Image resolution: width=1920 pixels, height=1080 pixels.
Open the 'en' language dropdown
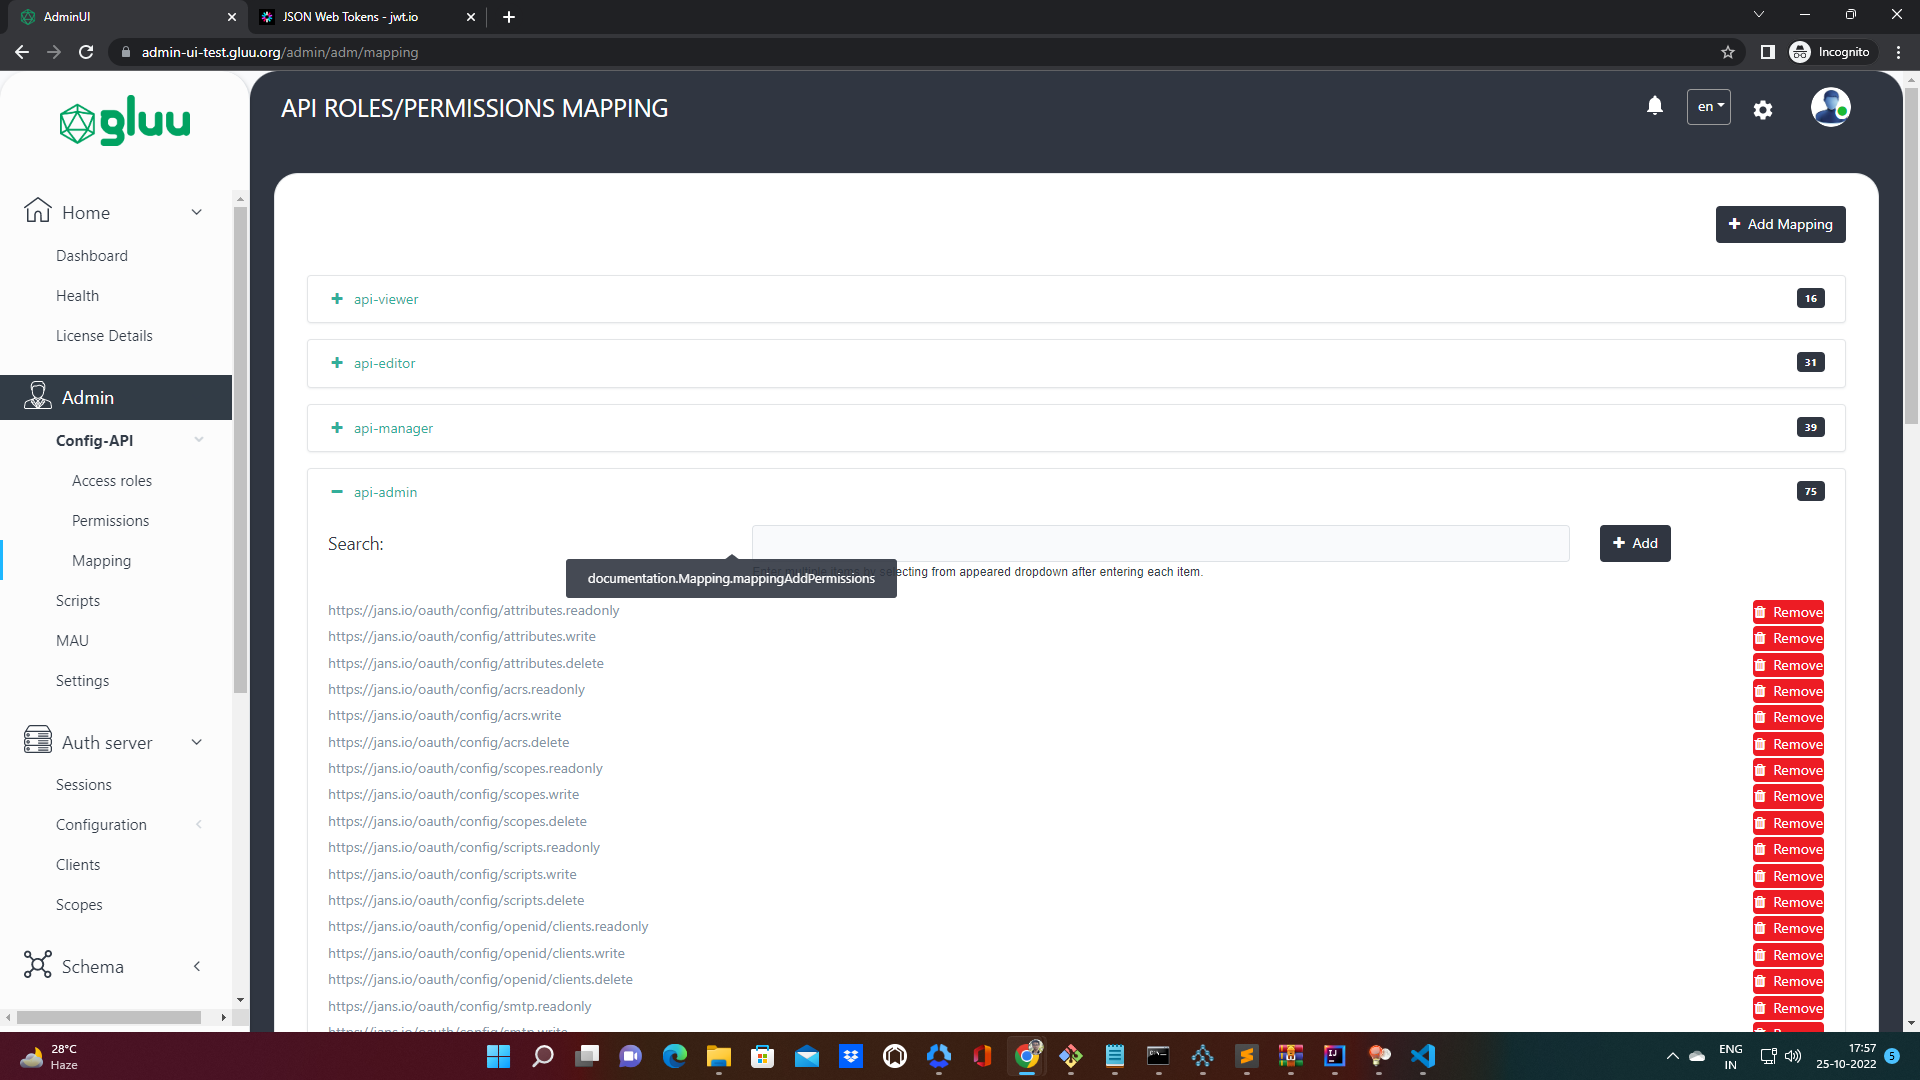point(1708,106)
